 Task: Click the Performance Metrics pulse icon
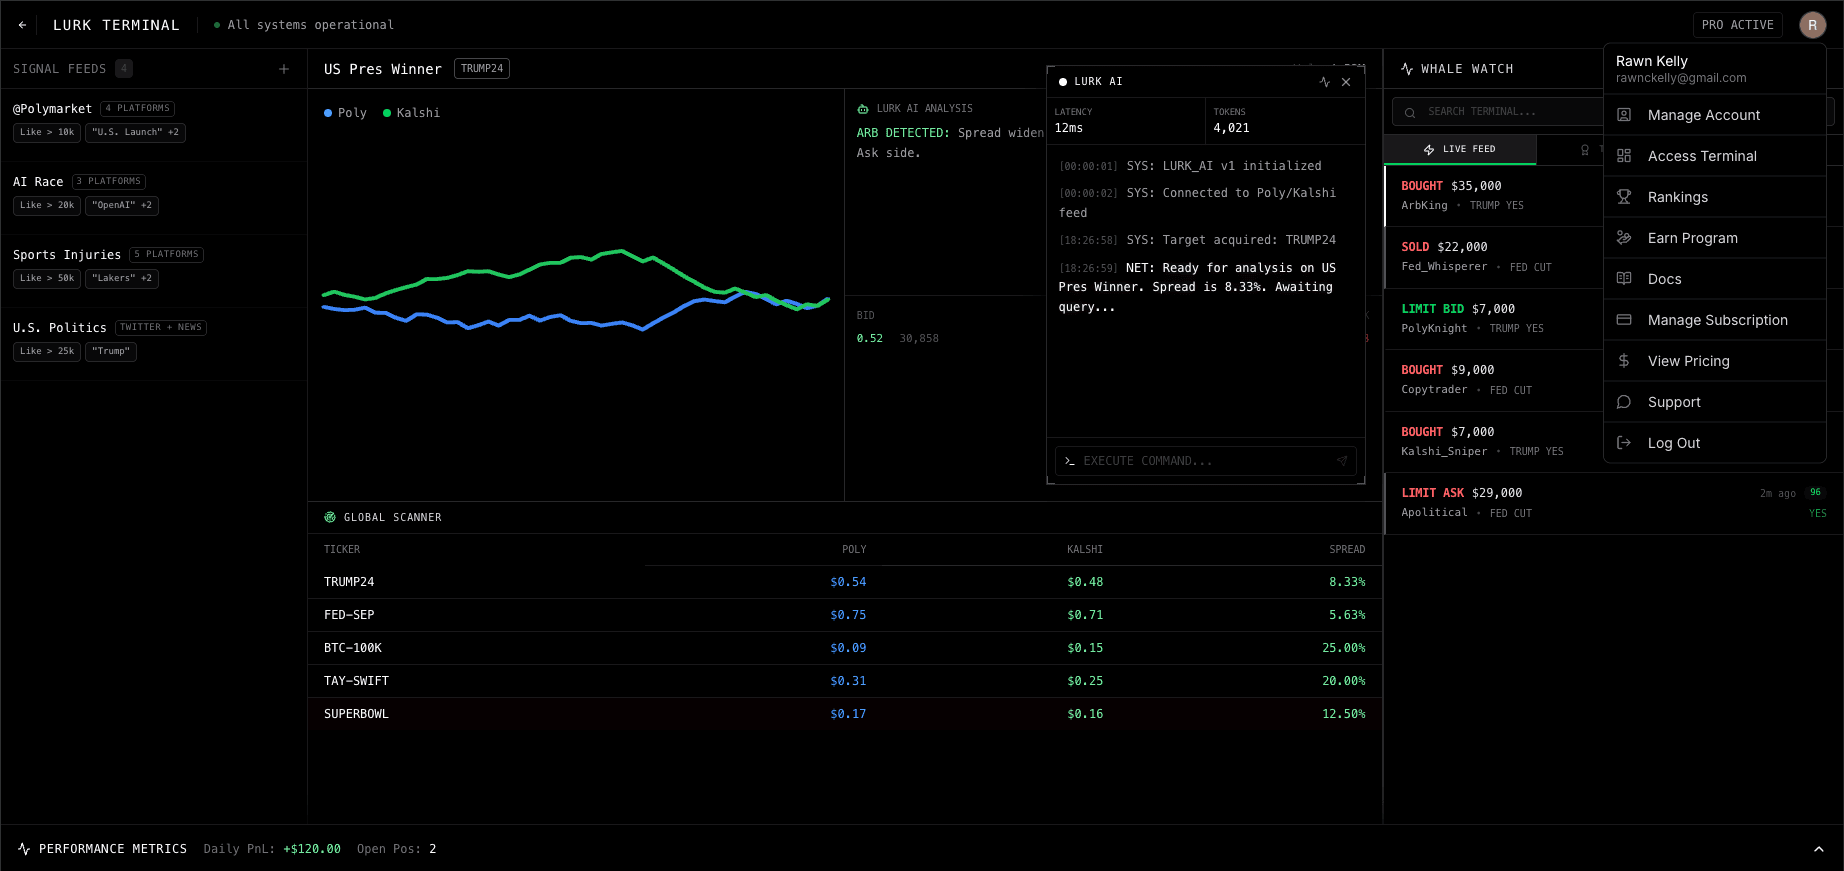[x=24, y=849]
